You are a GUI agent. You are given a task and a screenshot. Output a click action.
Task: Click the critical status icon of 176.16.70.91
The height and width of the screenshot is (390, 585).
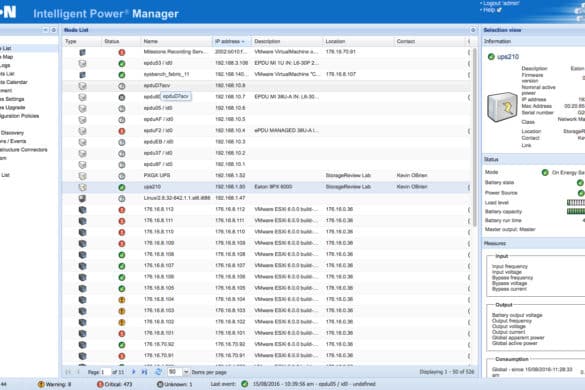pos(122,356)
